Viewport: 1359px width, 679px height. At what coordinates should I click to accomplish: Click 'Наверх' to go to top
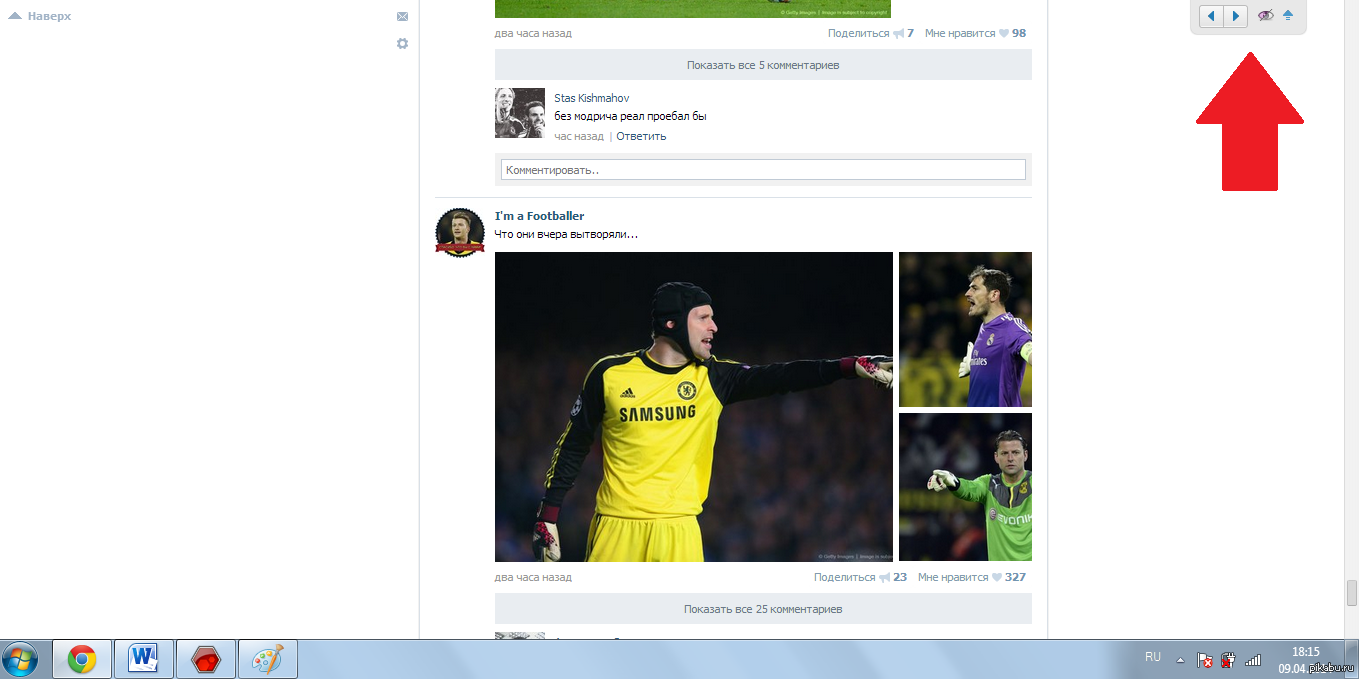pyautogui.click(x=48, y=16)
